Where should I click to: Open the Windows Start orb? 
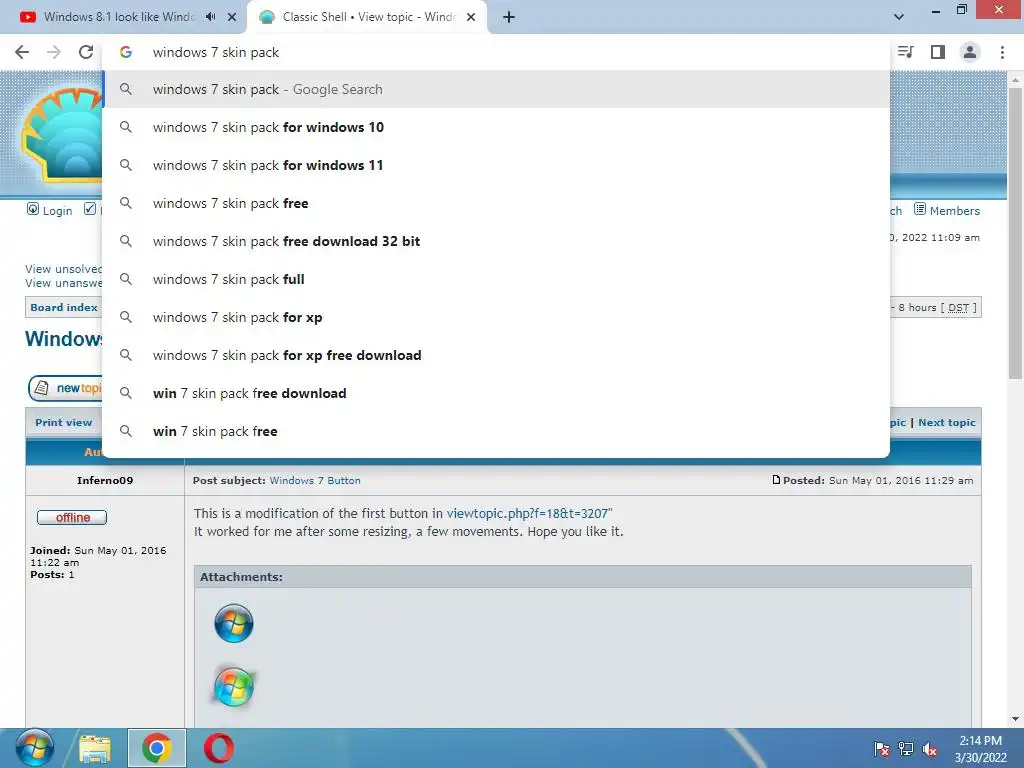pyautogui.click(x=34, y=748)
